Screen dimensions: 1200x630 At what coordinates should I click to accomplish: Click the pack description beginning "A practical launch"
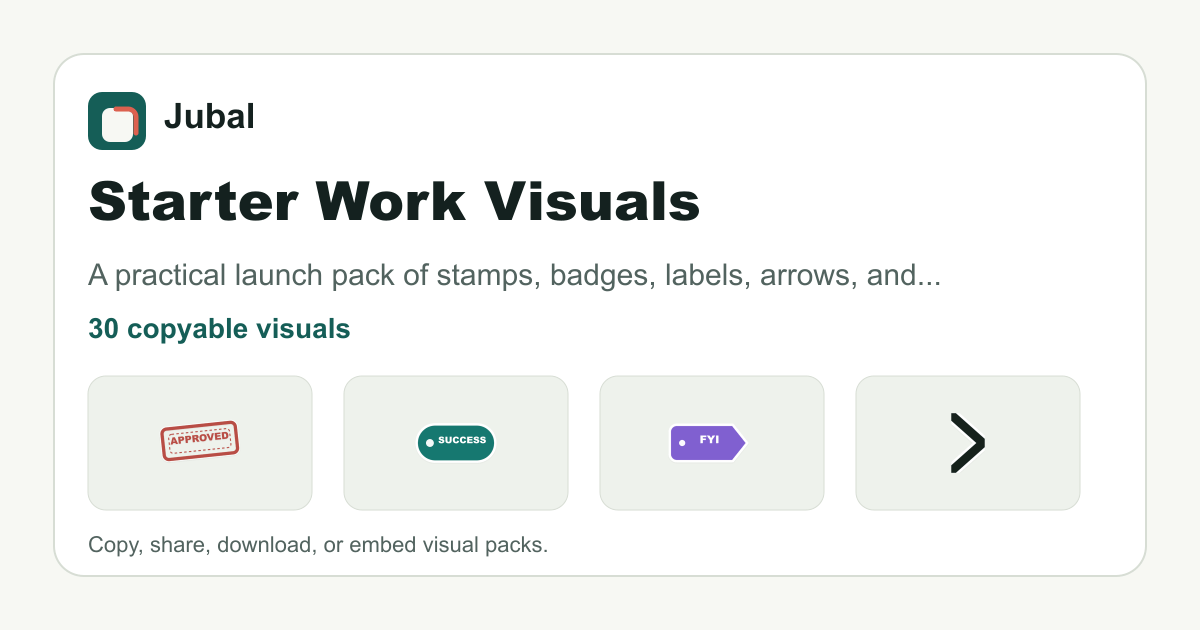point(515,276)
